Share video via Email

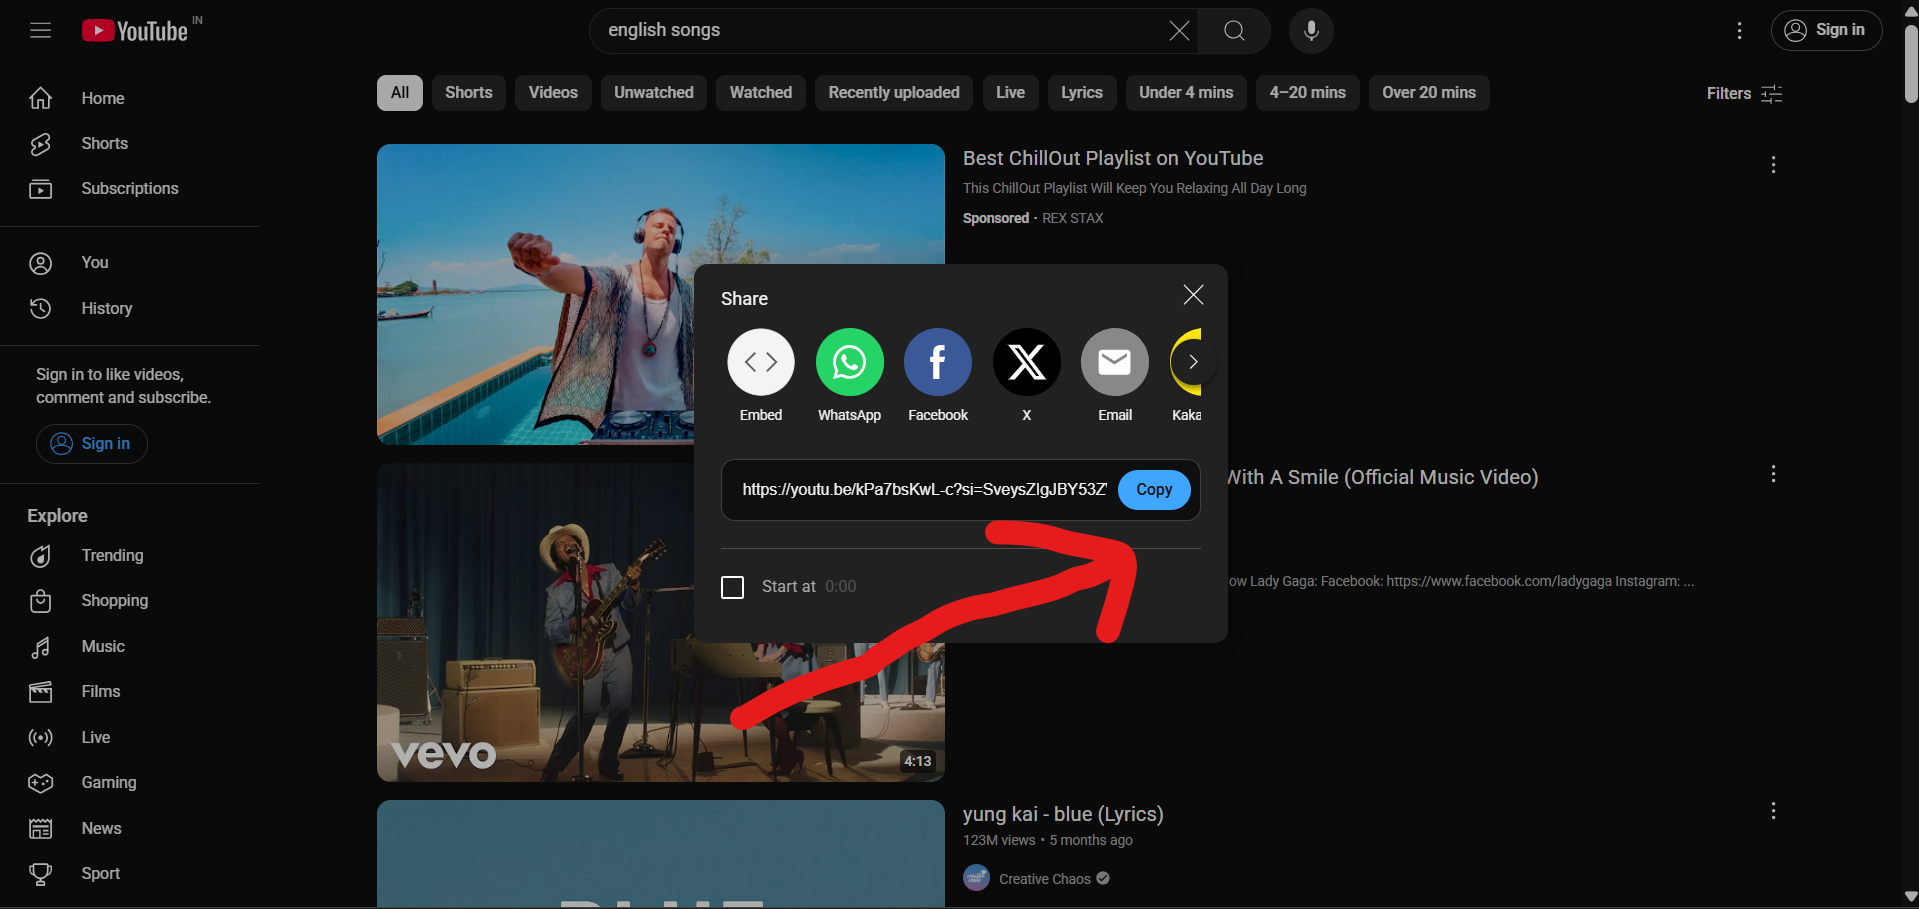coord(1115,362)
